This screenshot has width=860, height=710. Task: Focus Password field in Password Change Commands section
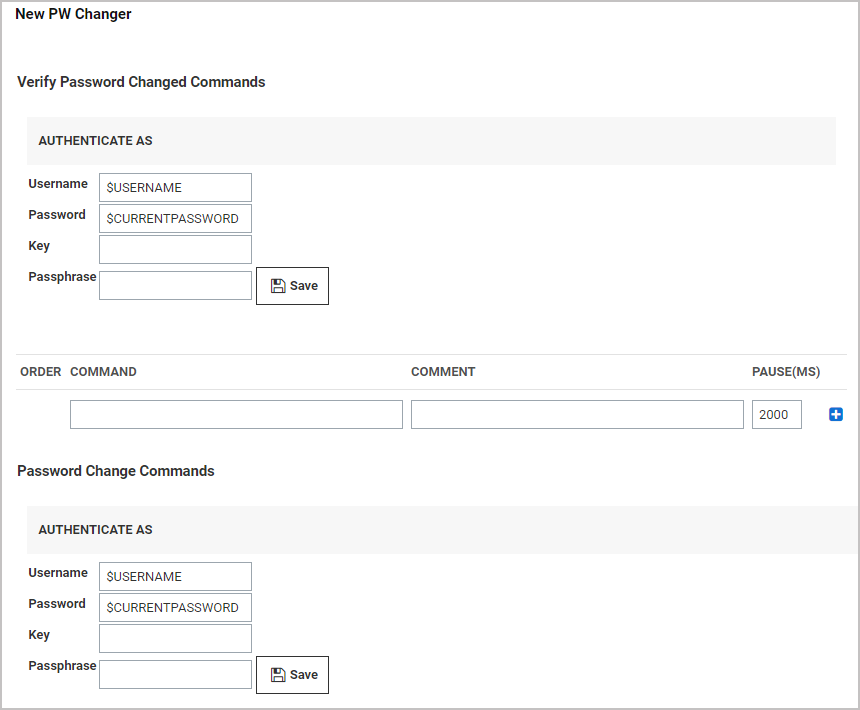175,607
